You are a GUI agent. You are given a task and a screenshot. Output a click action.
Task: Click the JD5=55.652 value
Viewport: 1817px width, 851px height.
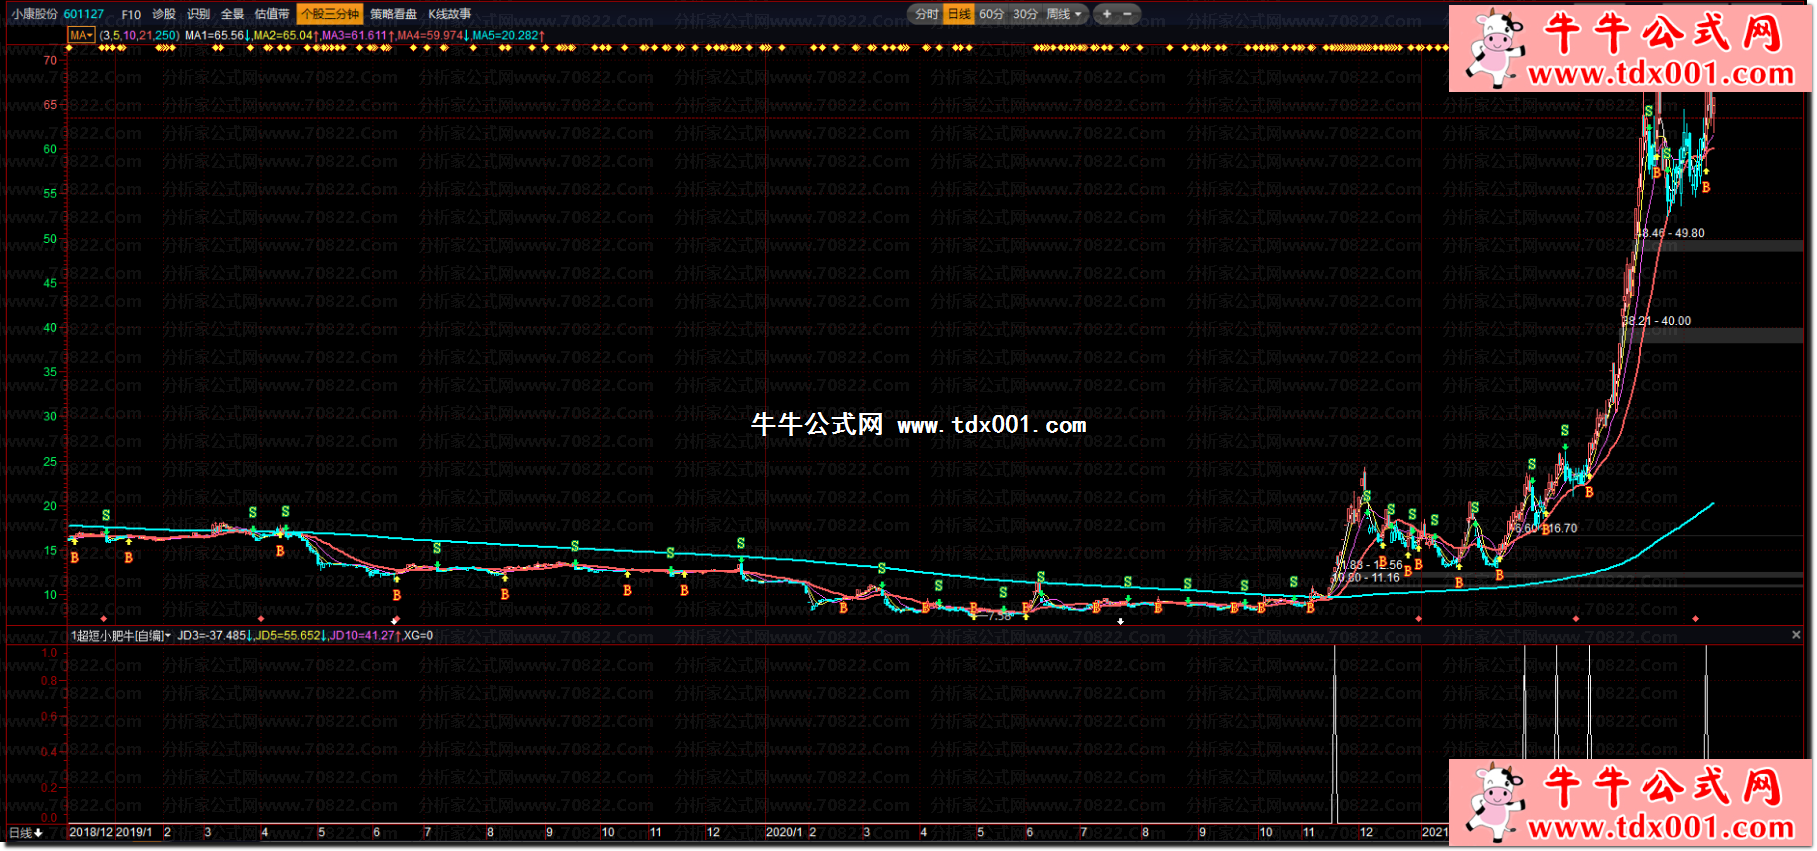(290, 635)
